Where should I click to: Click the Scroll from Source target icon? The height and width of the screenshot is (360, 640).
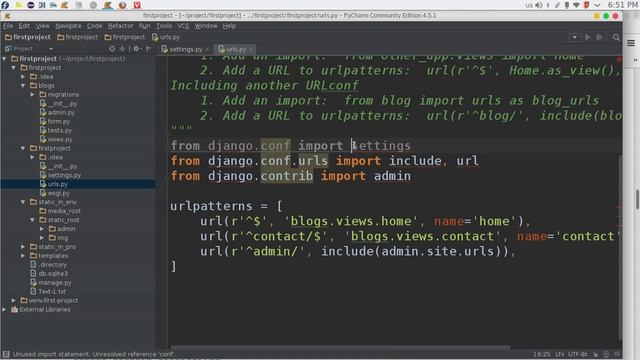[112, 49]
